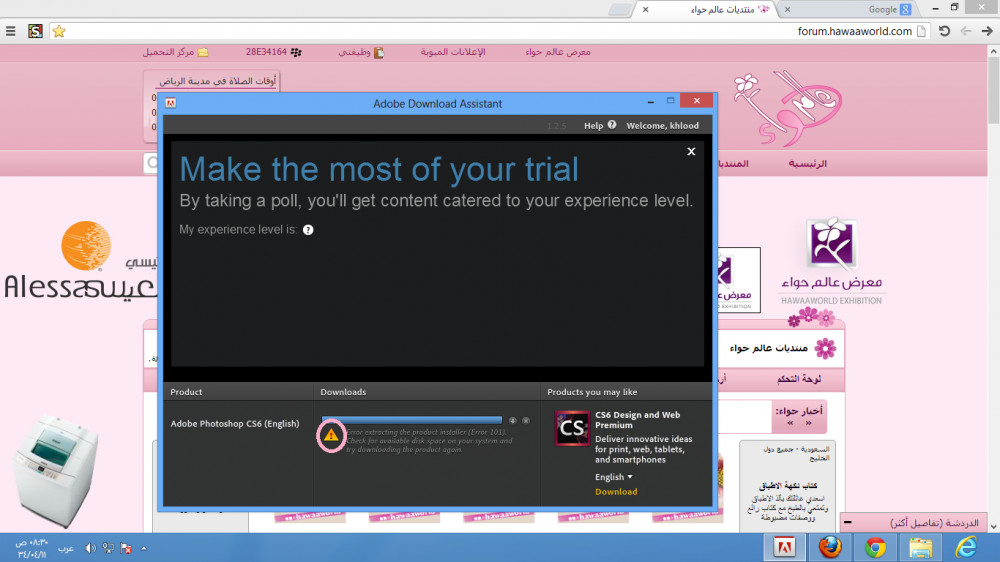This screenshot has height=562, width=1000.
Task: Collapse the Arabic chat bar at bottom
Action: coord(848,523)
